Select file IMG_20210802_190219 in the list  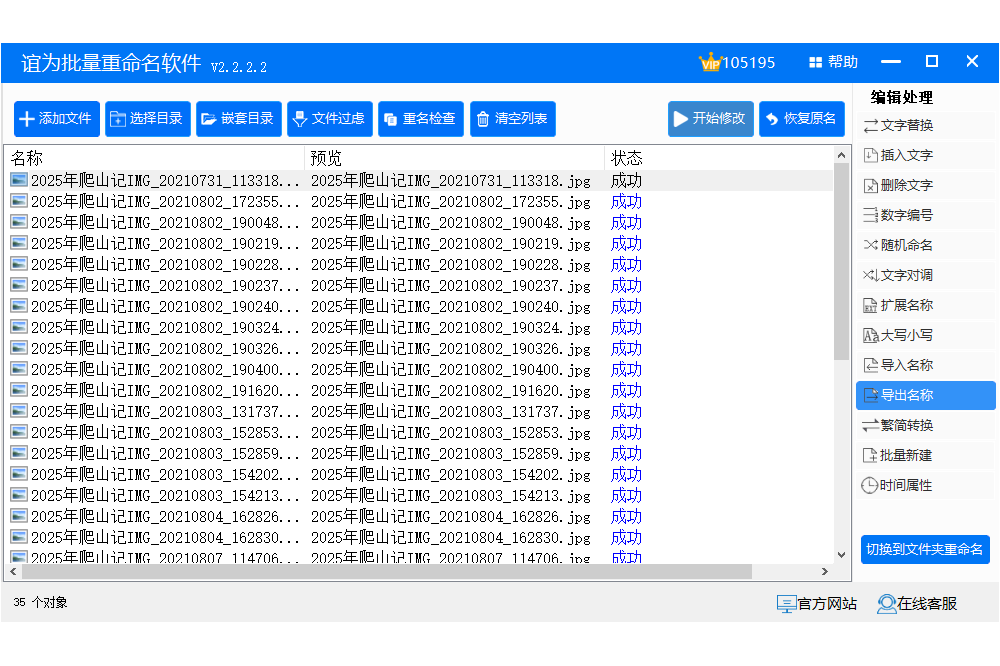pyautogui.click(x=165, y=244)
